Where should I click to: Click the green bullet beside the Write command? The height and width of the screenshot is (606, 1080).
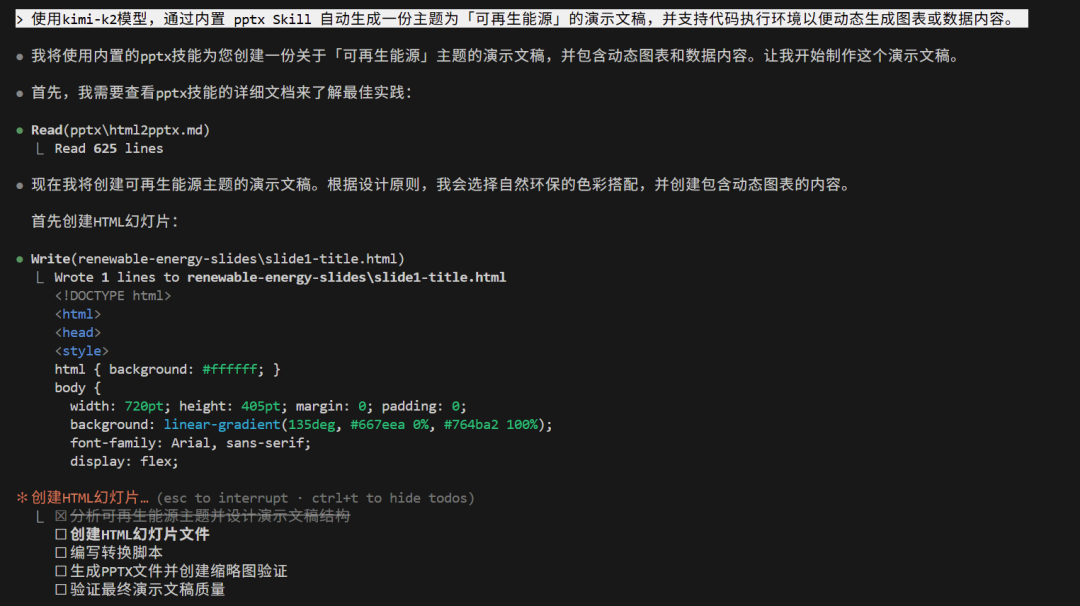pyautogui.click(x=20, y=259)
